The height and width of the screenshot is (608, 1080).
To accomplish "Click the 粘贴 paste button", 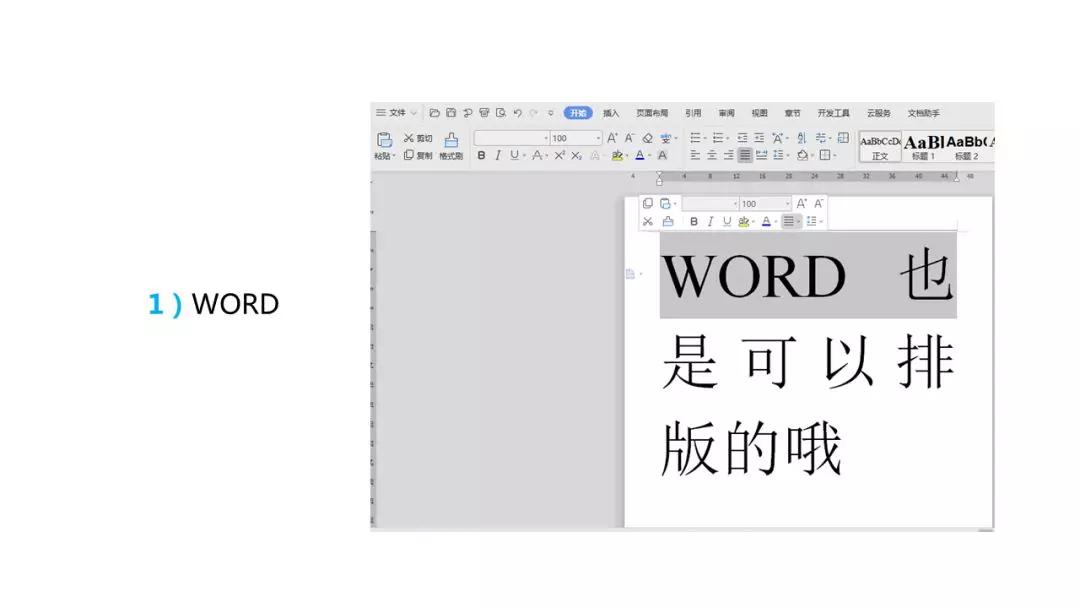I will pyautogui.click(x=384, y=145).
